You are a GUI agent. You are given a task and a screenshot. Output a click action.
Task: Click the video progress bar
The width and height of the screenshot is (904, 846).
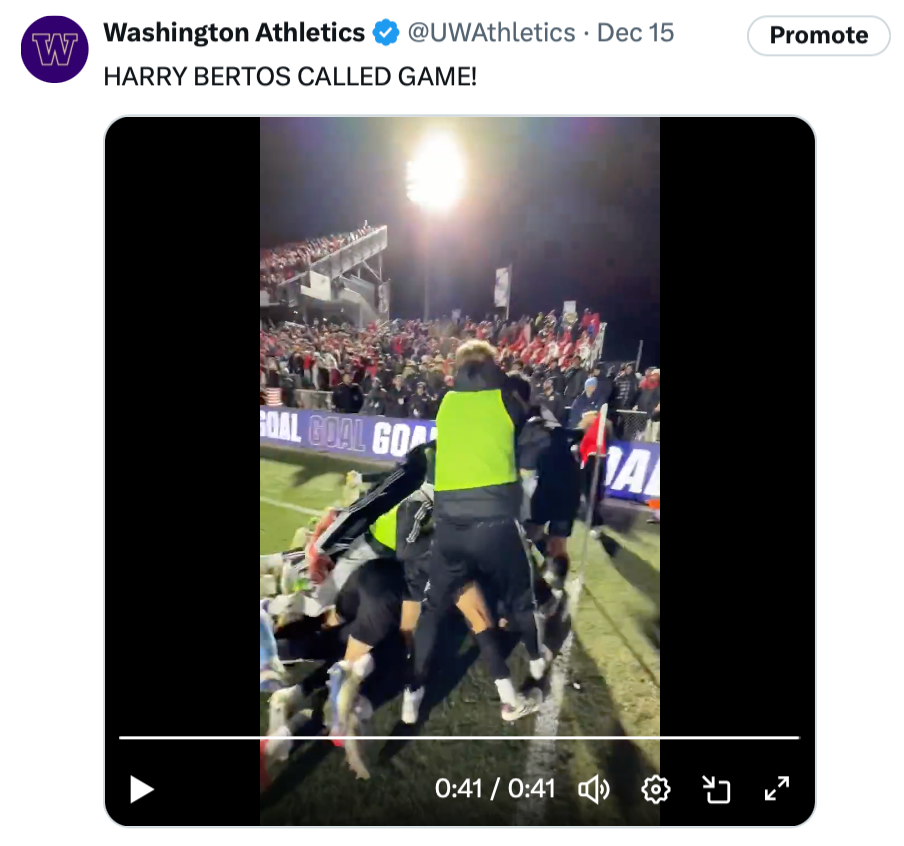pos(459,738)
